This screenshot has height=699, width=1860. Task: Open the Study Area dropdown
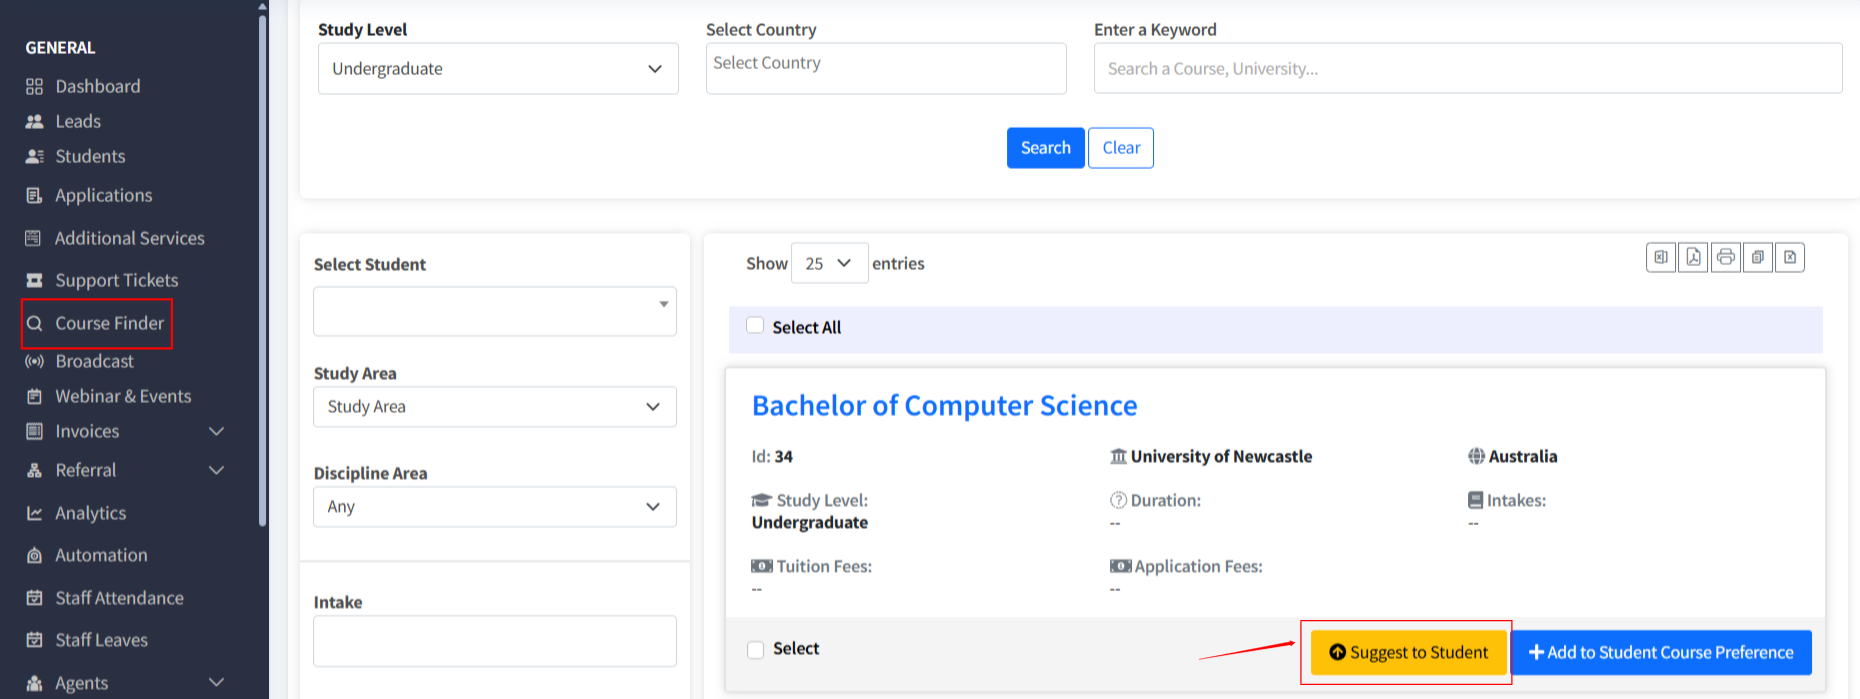[x=494, y=407]
